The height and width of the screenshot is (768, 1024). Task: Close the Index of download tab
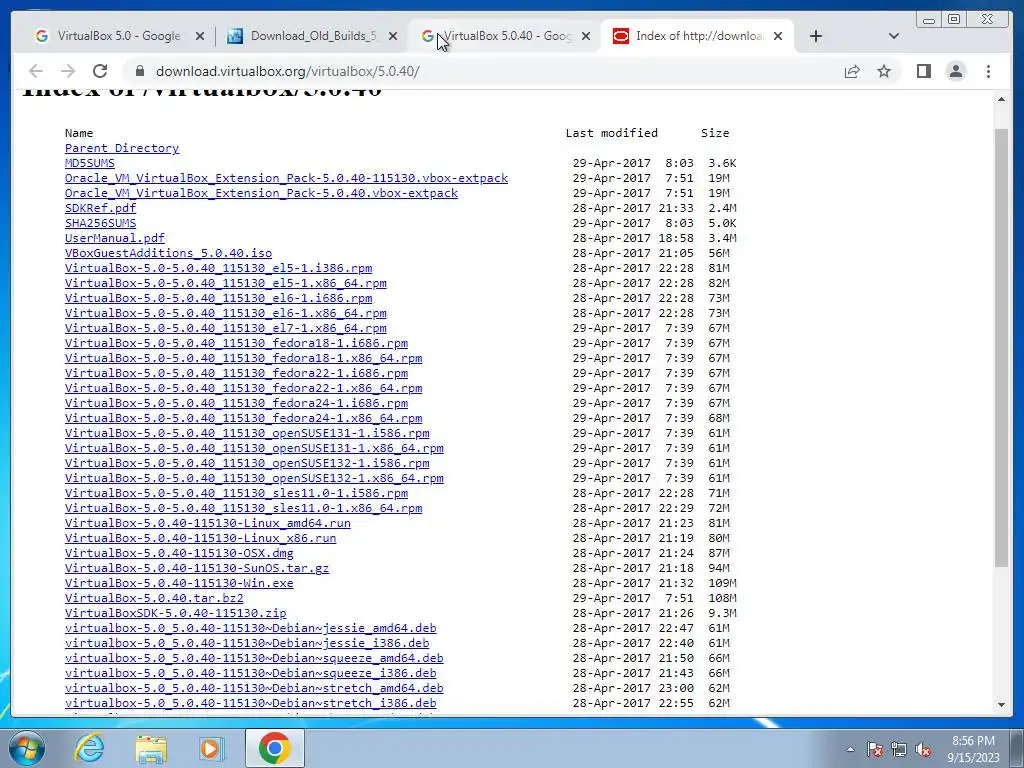[x=778, y=37]
